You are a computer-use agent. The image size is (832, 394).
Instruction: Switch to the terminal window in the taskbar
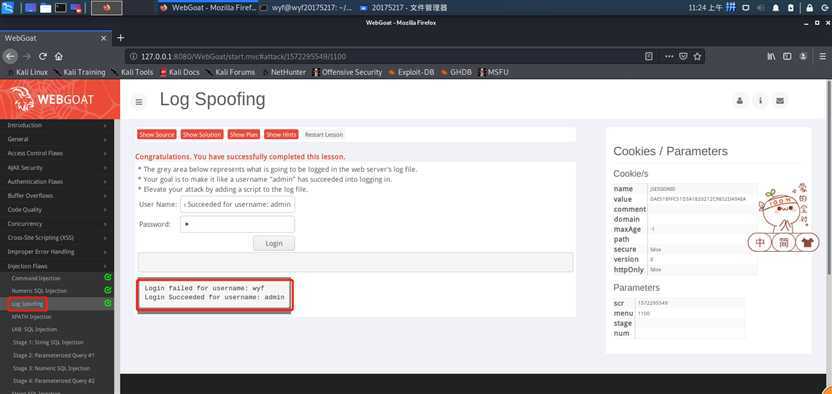(x=306, y=8)
